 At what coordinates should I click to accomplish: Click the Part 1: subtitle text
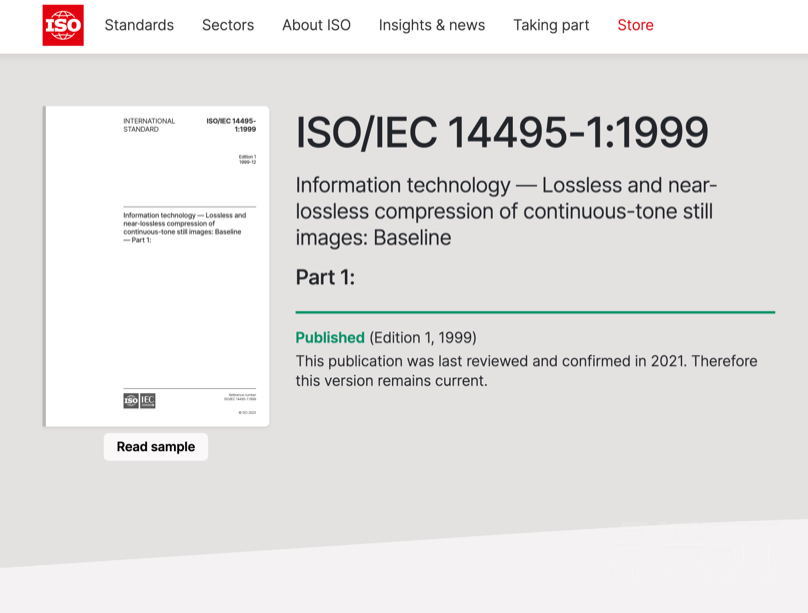tap(325, 277)
